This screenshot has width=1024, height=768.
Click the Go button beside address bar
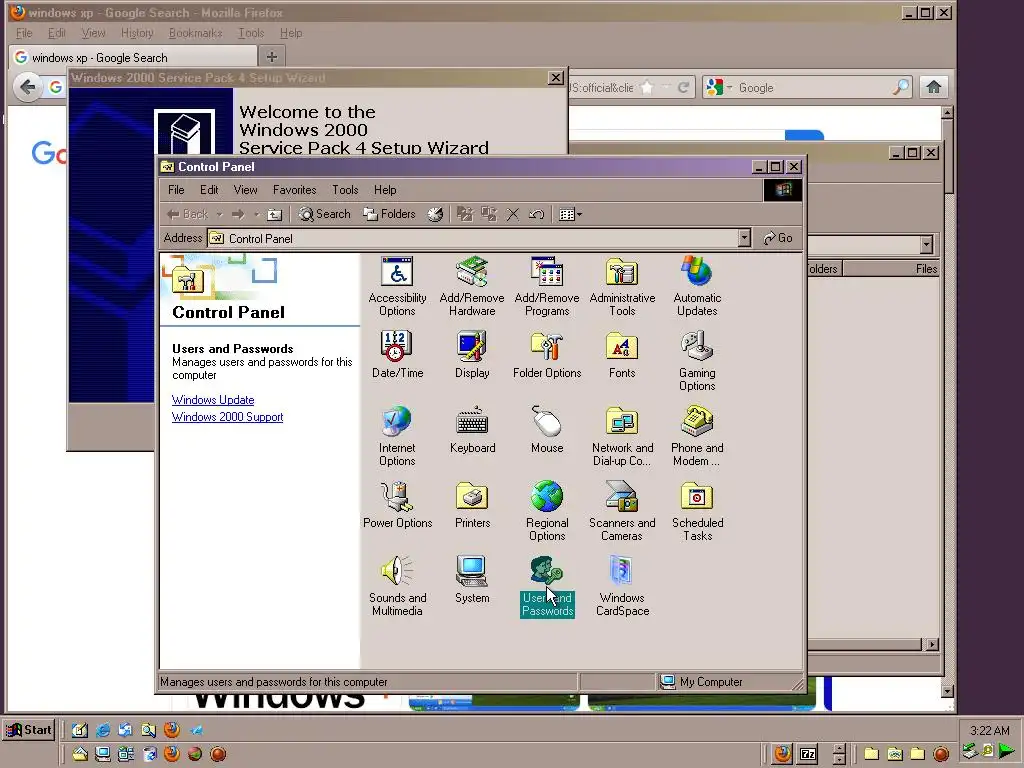tap(778, 238)
